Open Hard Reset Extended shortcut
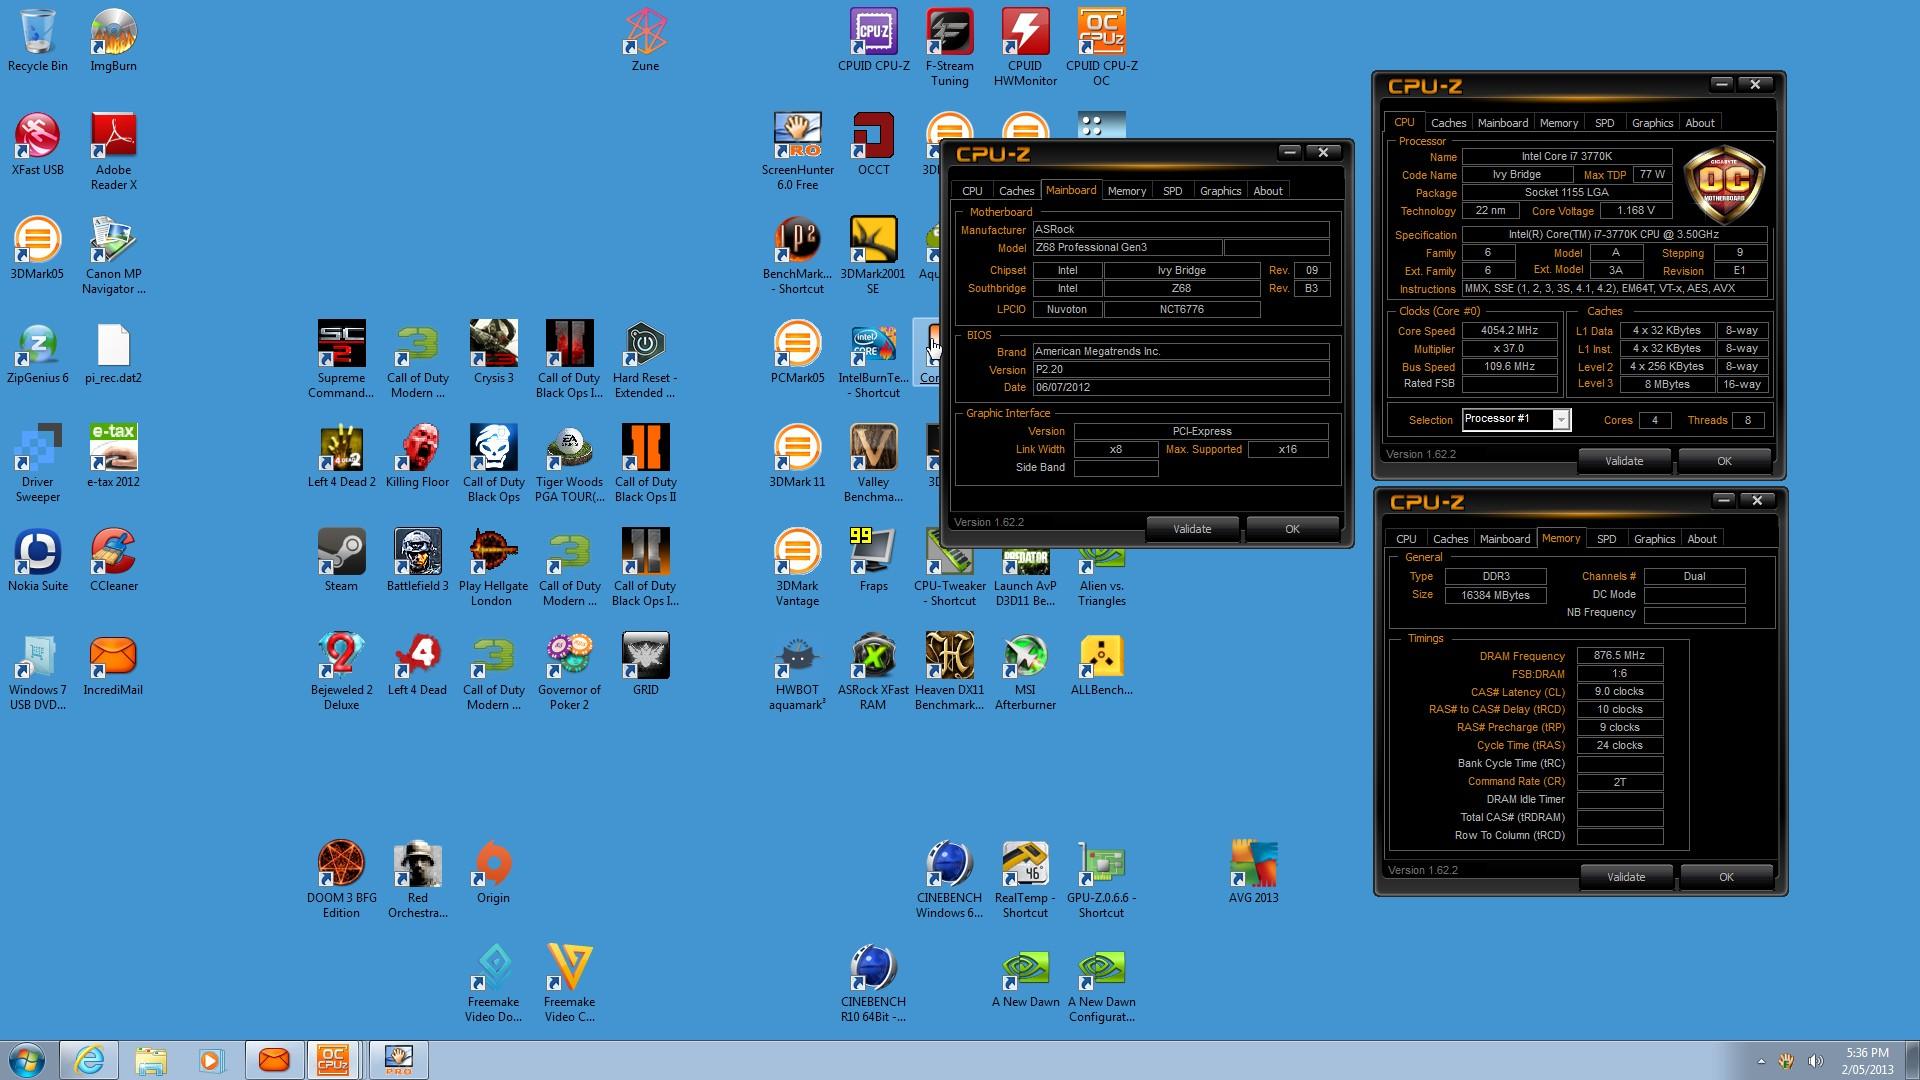The image size is (1920, 1080). click(x=645, y=359)
